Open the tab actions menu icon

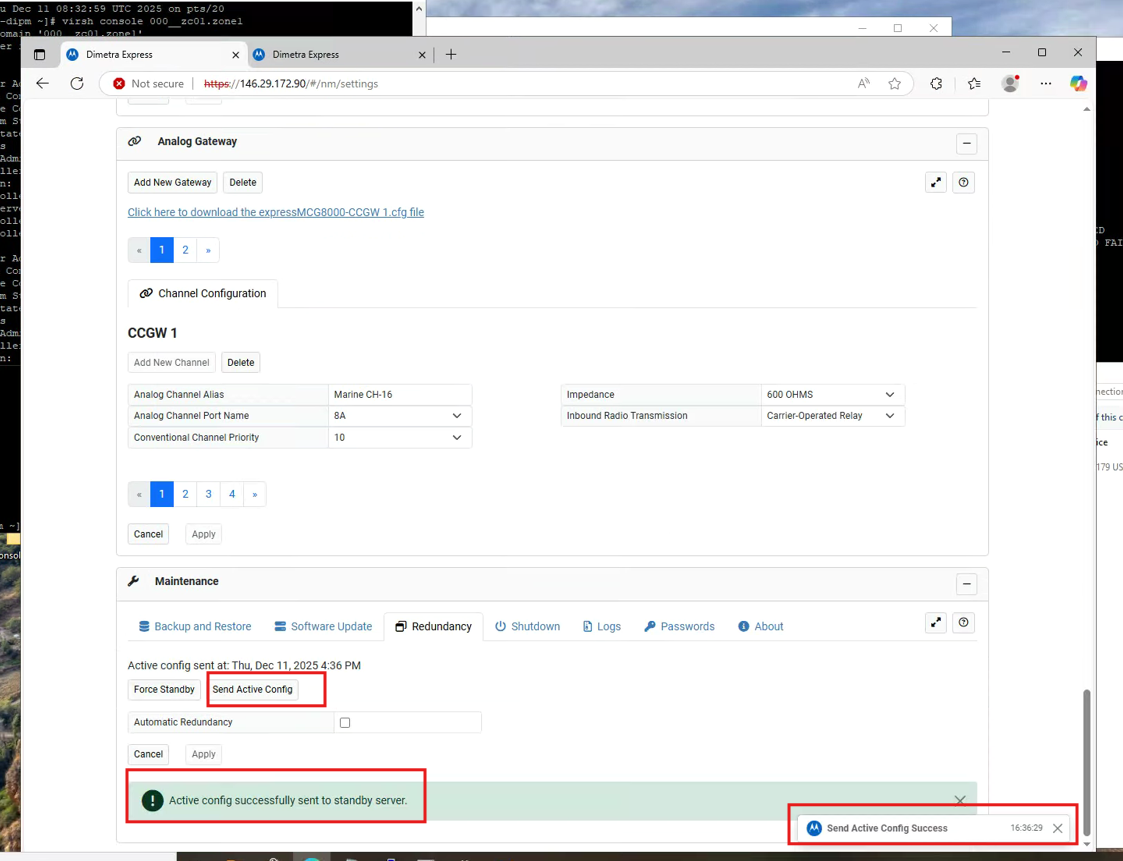[39, 54]
